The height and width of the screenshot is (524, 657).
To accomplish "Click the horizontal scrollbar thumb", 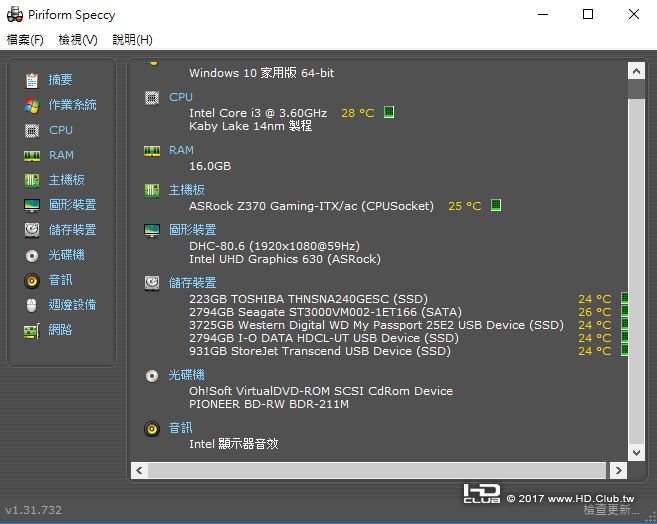I will pyautogui.click(x=377, y=470).
